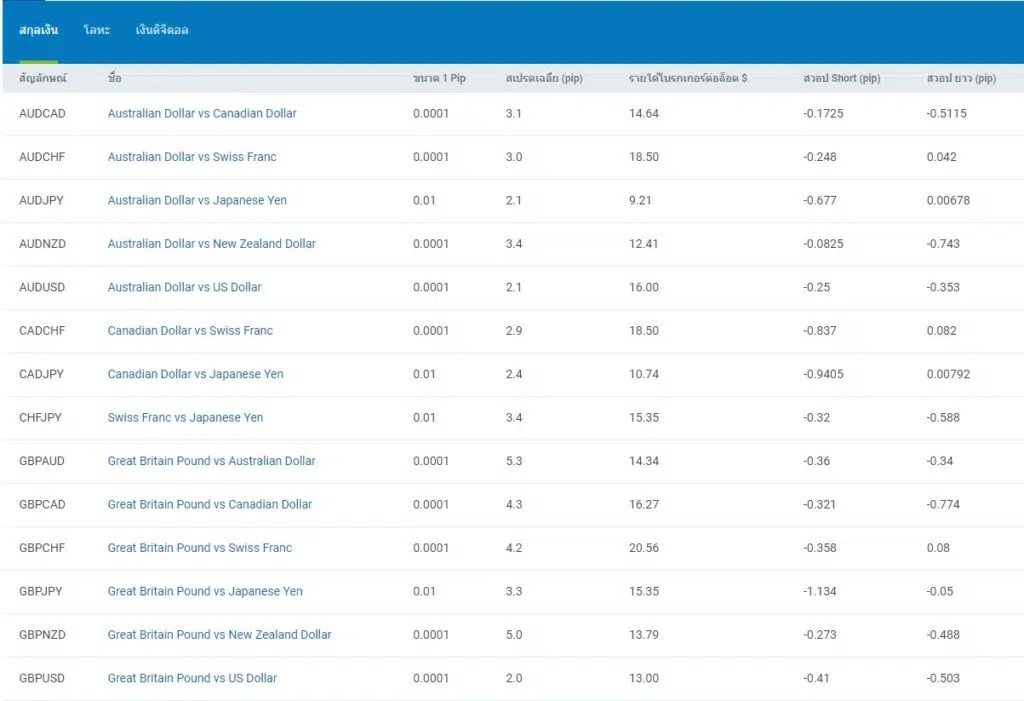This screenshot has height=701, width=1024.
Task: Select the AUDCAD symbol cell
Action: click(42, 113)
